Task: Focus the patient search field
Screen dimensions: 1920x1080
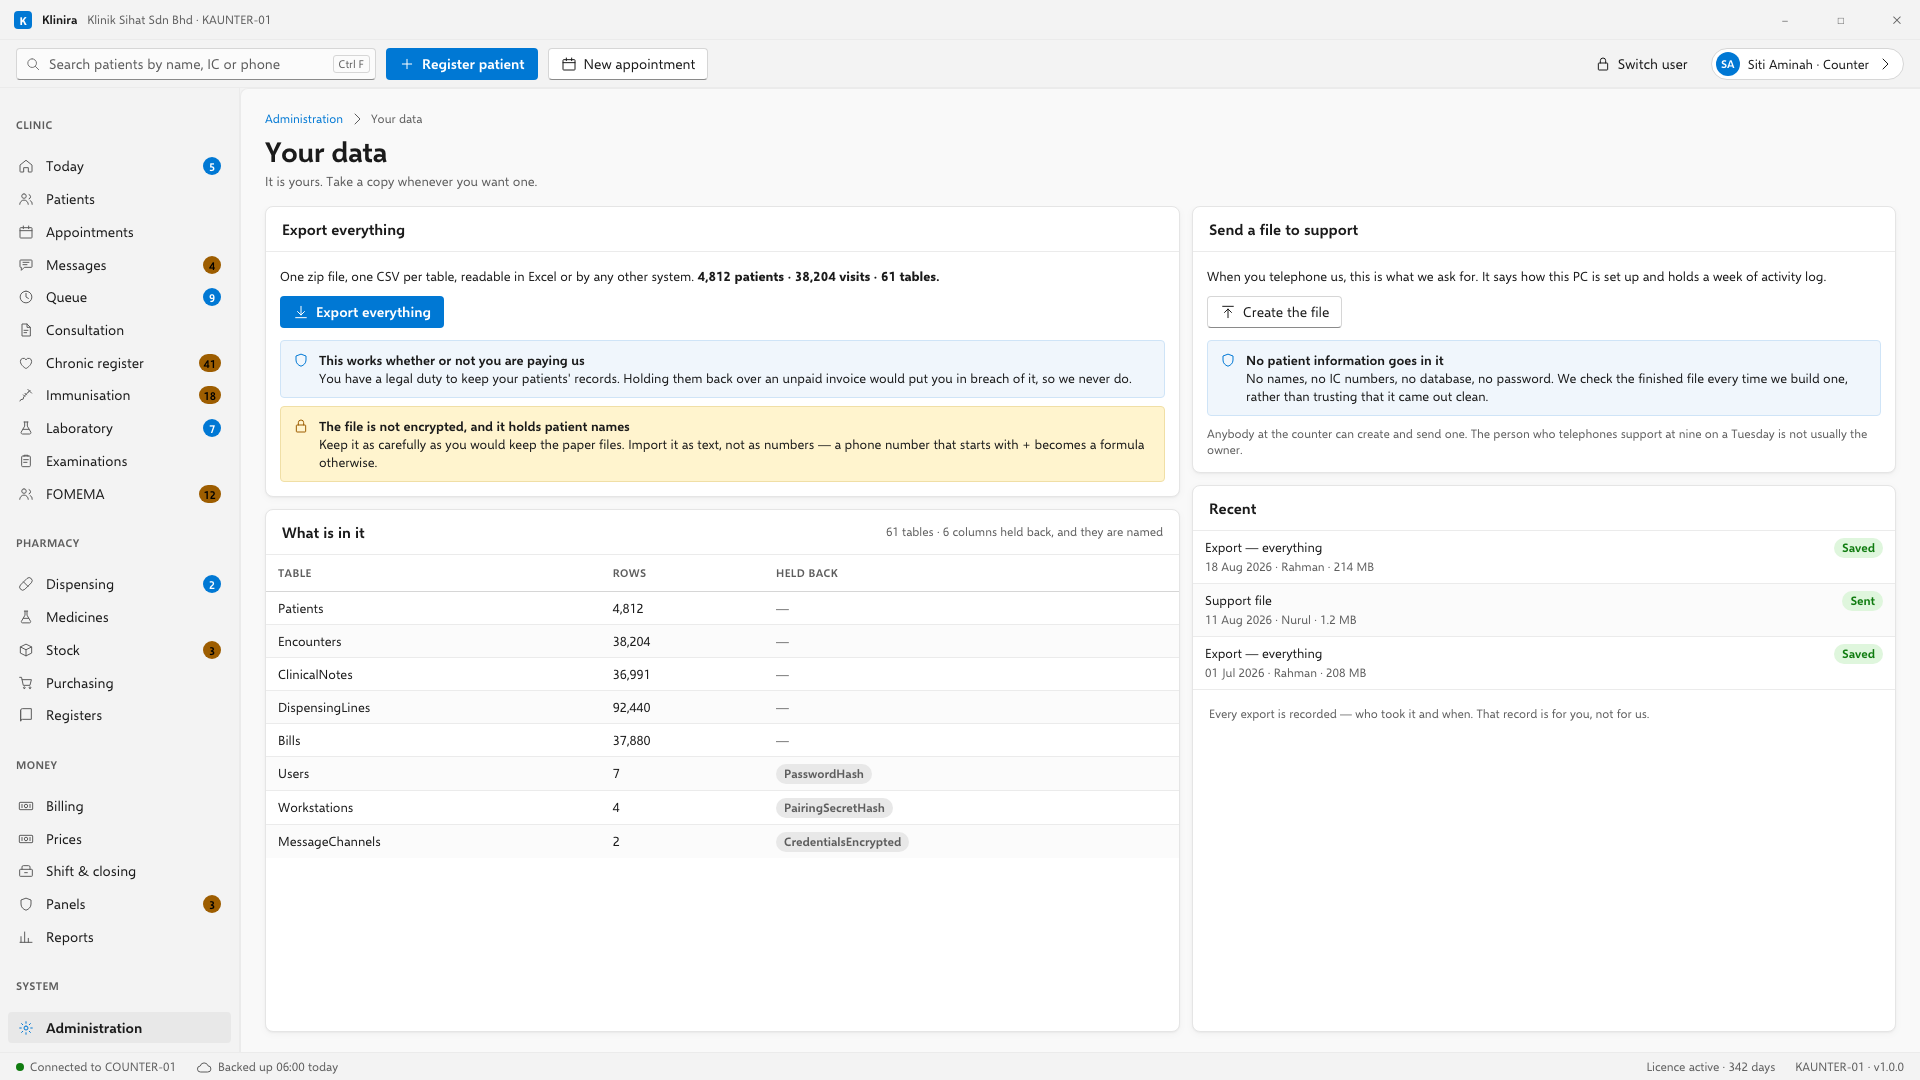Action: click(196, 64)
